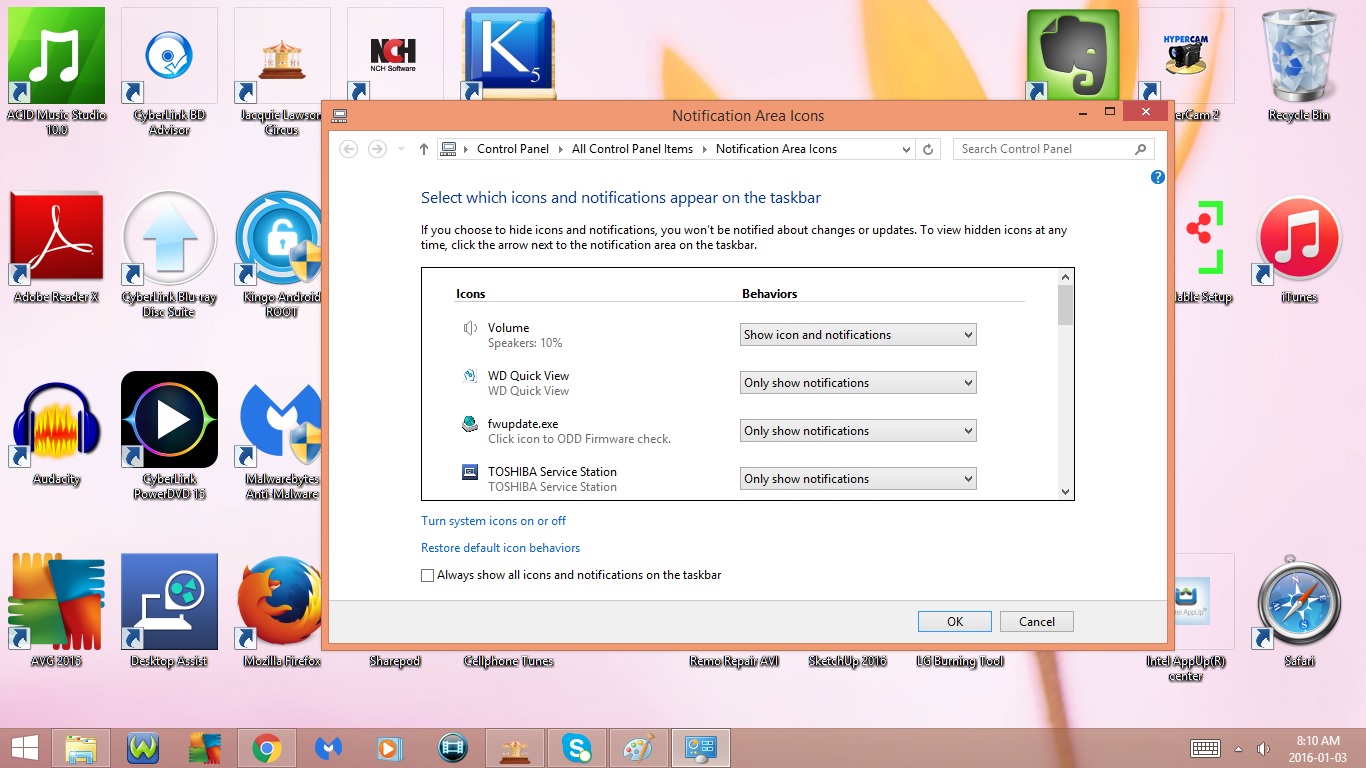Enable Always show all icons and notifications

click(428, 575)
